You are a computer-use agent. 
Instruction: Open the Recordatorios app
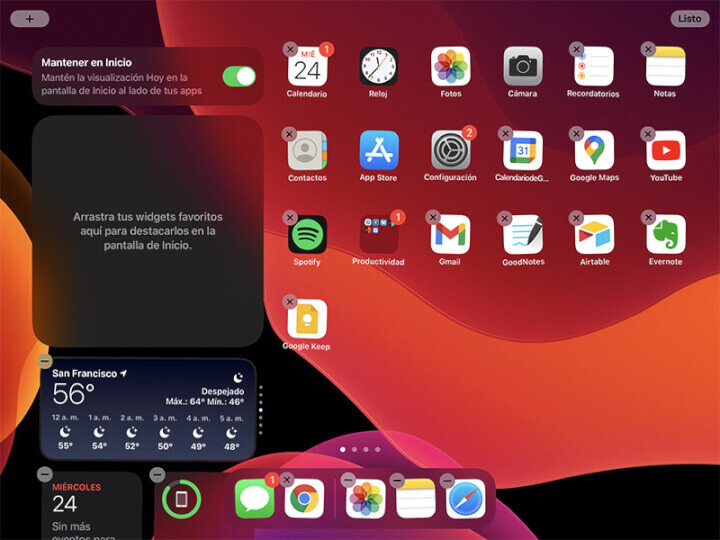(x=594, y=67)
